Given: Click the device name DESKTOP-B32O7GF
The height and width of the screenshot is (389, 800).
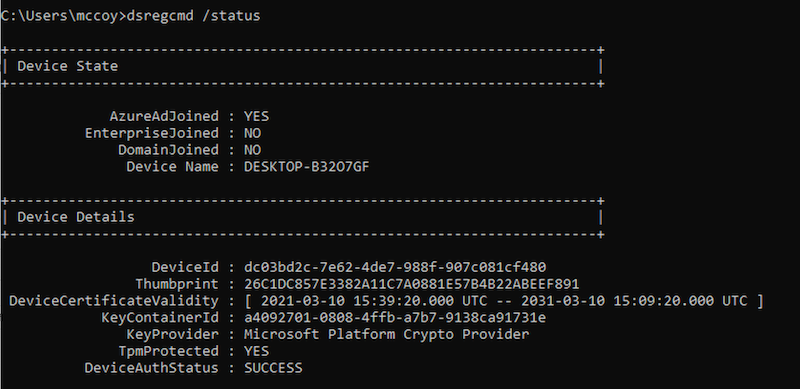Looking at the screenshot, I should coord(307,167).
